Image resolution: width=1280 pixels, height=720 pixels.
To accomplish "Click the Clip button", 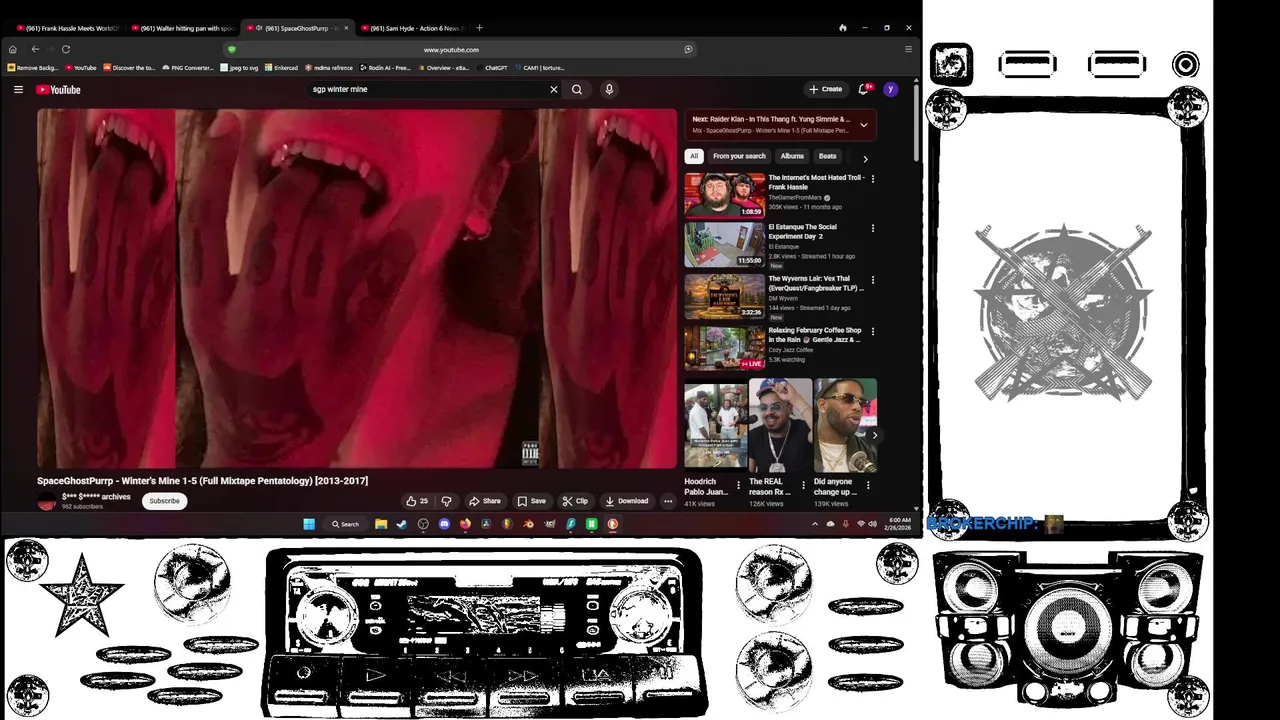I will (575, 501).
